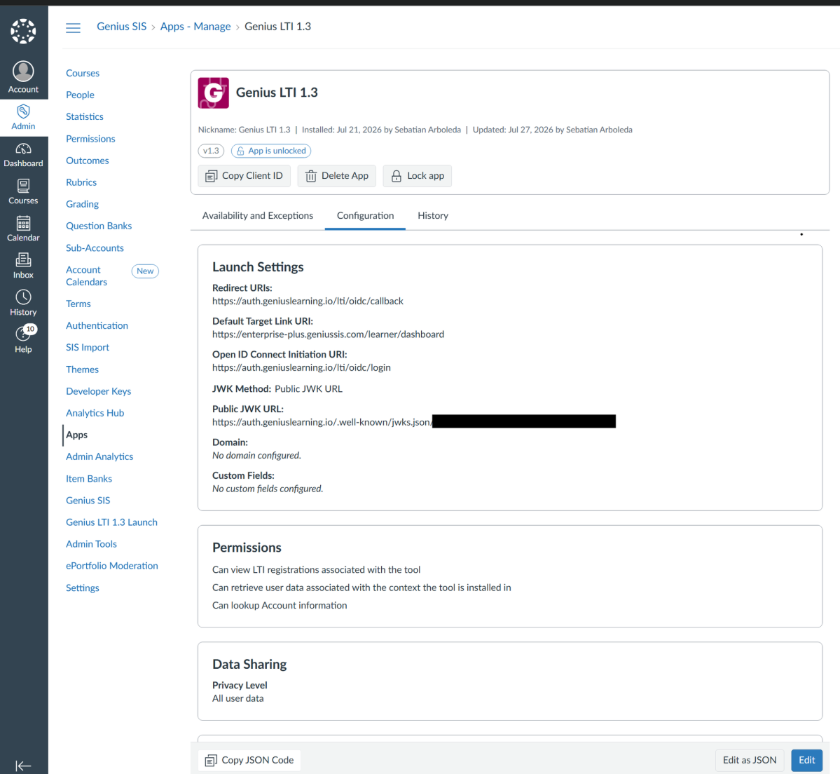This screenshot has width=840, height=774.
Task: Click 'No custom fields configured.' text
Action: (x=267, y=489)
